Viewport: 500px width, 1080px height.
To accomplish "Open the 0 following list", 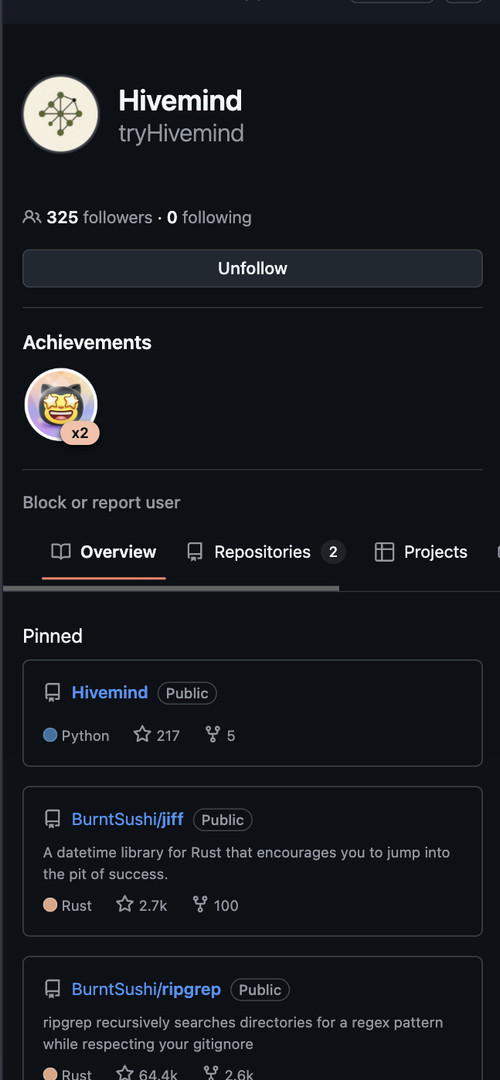I will (x=209, y=218).
